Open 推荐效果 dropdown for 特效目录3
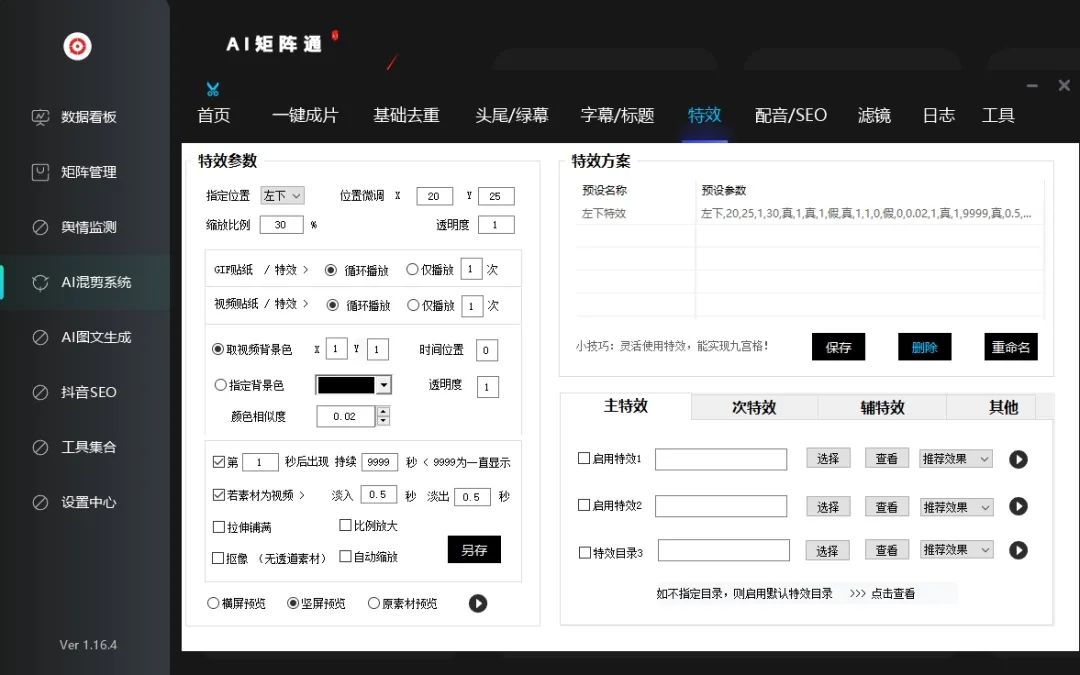Viewport: 1080px width, 675px height. click(x=957, y=550)
